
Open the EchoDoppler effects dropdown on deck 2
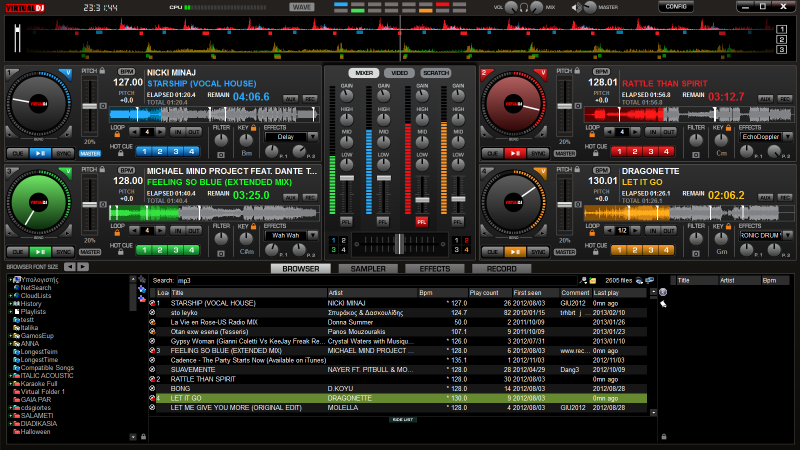(788, 137)
